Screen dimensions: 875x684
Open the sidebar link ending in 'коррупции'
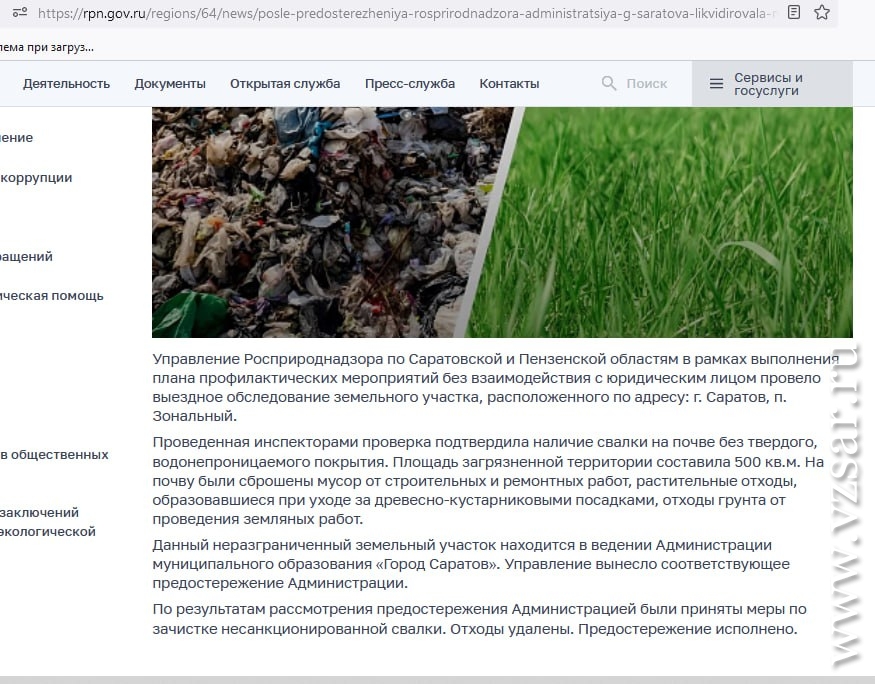[x=36, y=177]
